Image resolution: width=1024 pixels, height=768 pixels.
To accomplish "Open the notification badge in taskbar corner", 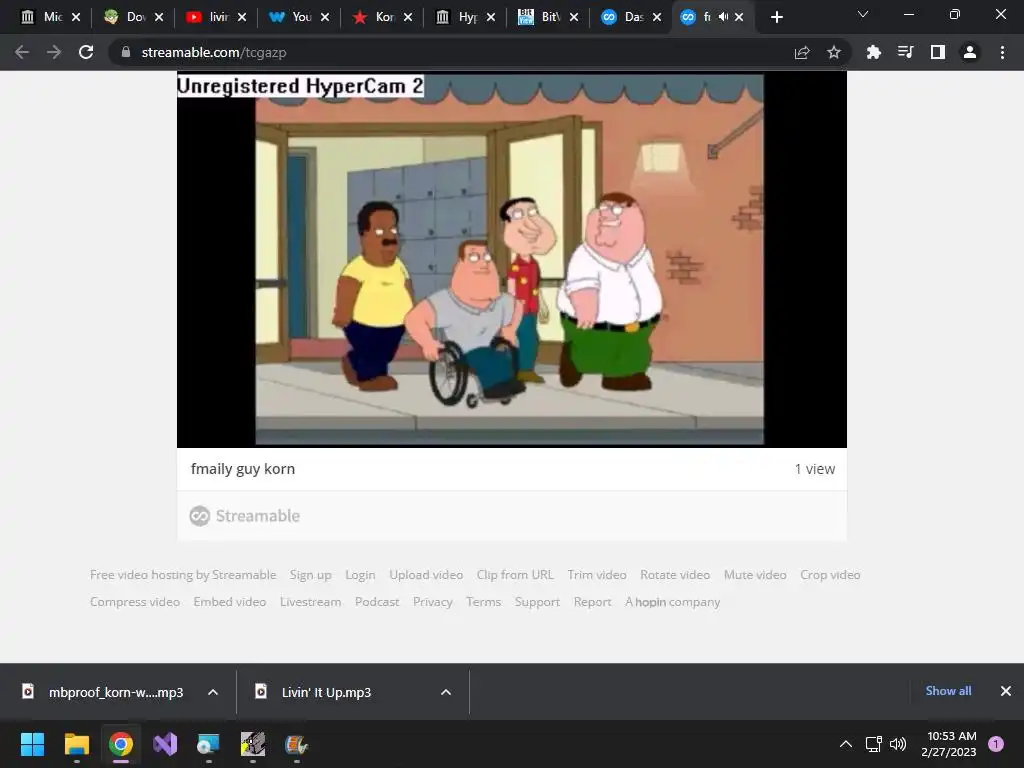I will (996, 744).
